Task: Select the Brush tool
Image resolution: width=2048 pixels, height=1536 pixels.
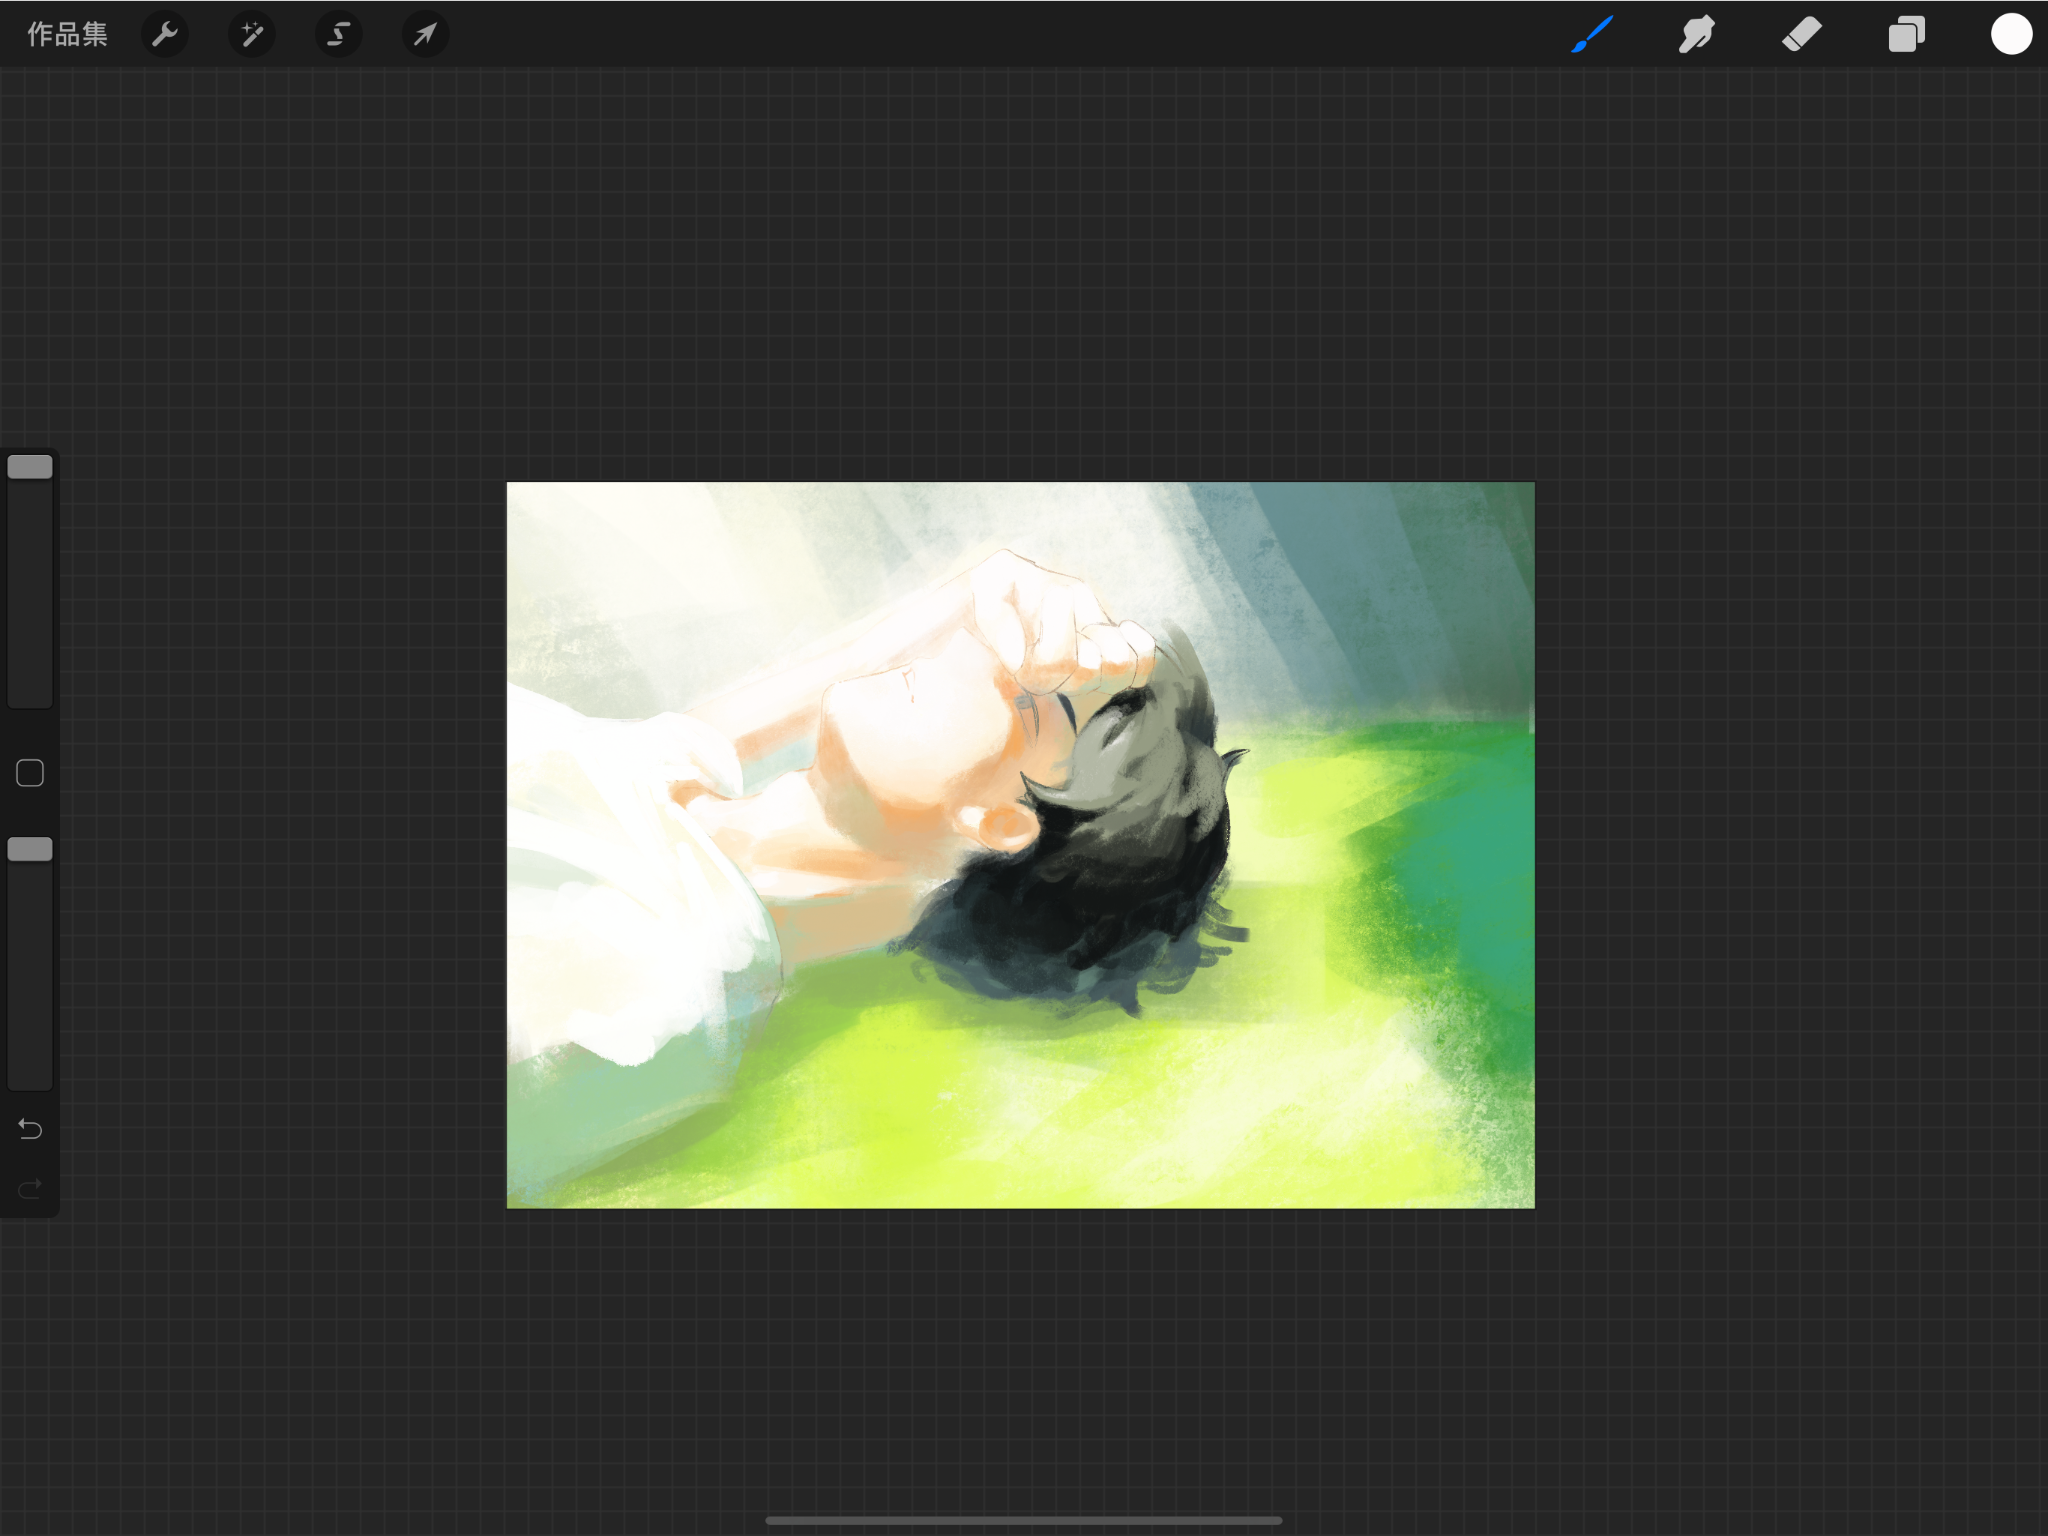Action: click(x=1591, y=34)
